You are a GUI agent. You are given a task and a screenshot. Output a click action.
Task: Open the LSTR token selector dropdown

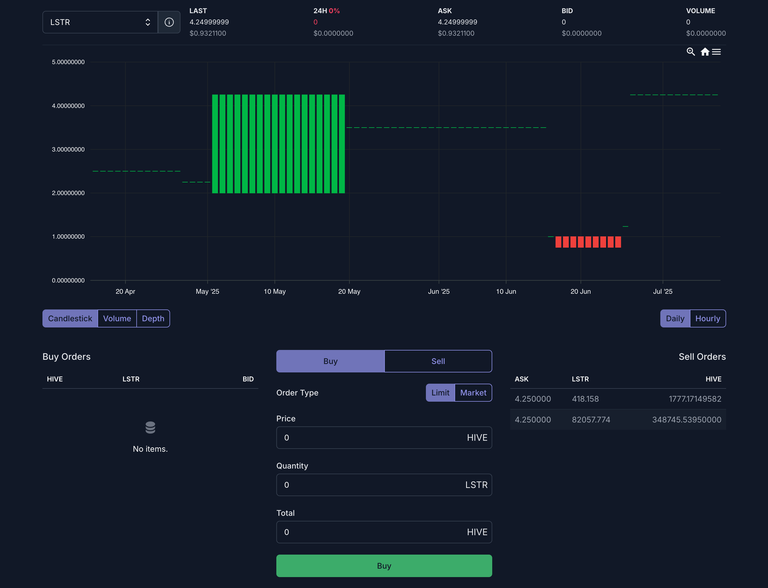tap(100, 22)
